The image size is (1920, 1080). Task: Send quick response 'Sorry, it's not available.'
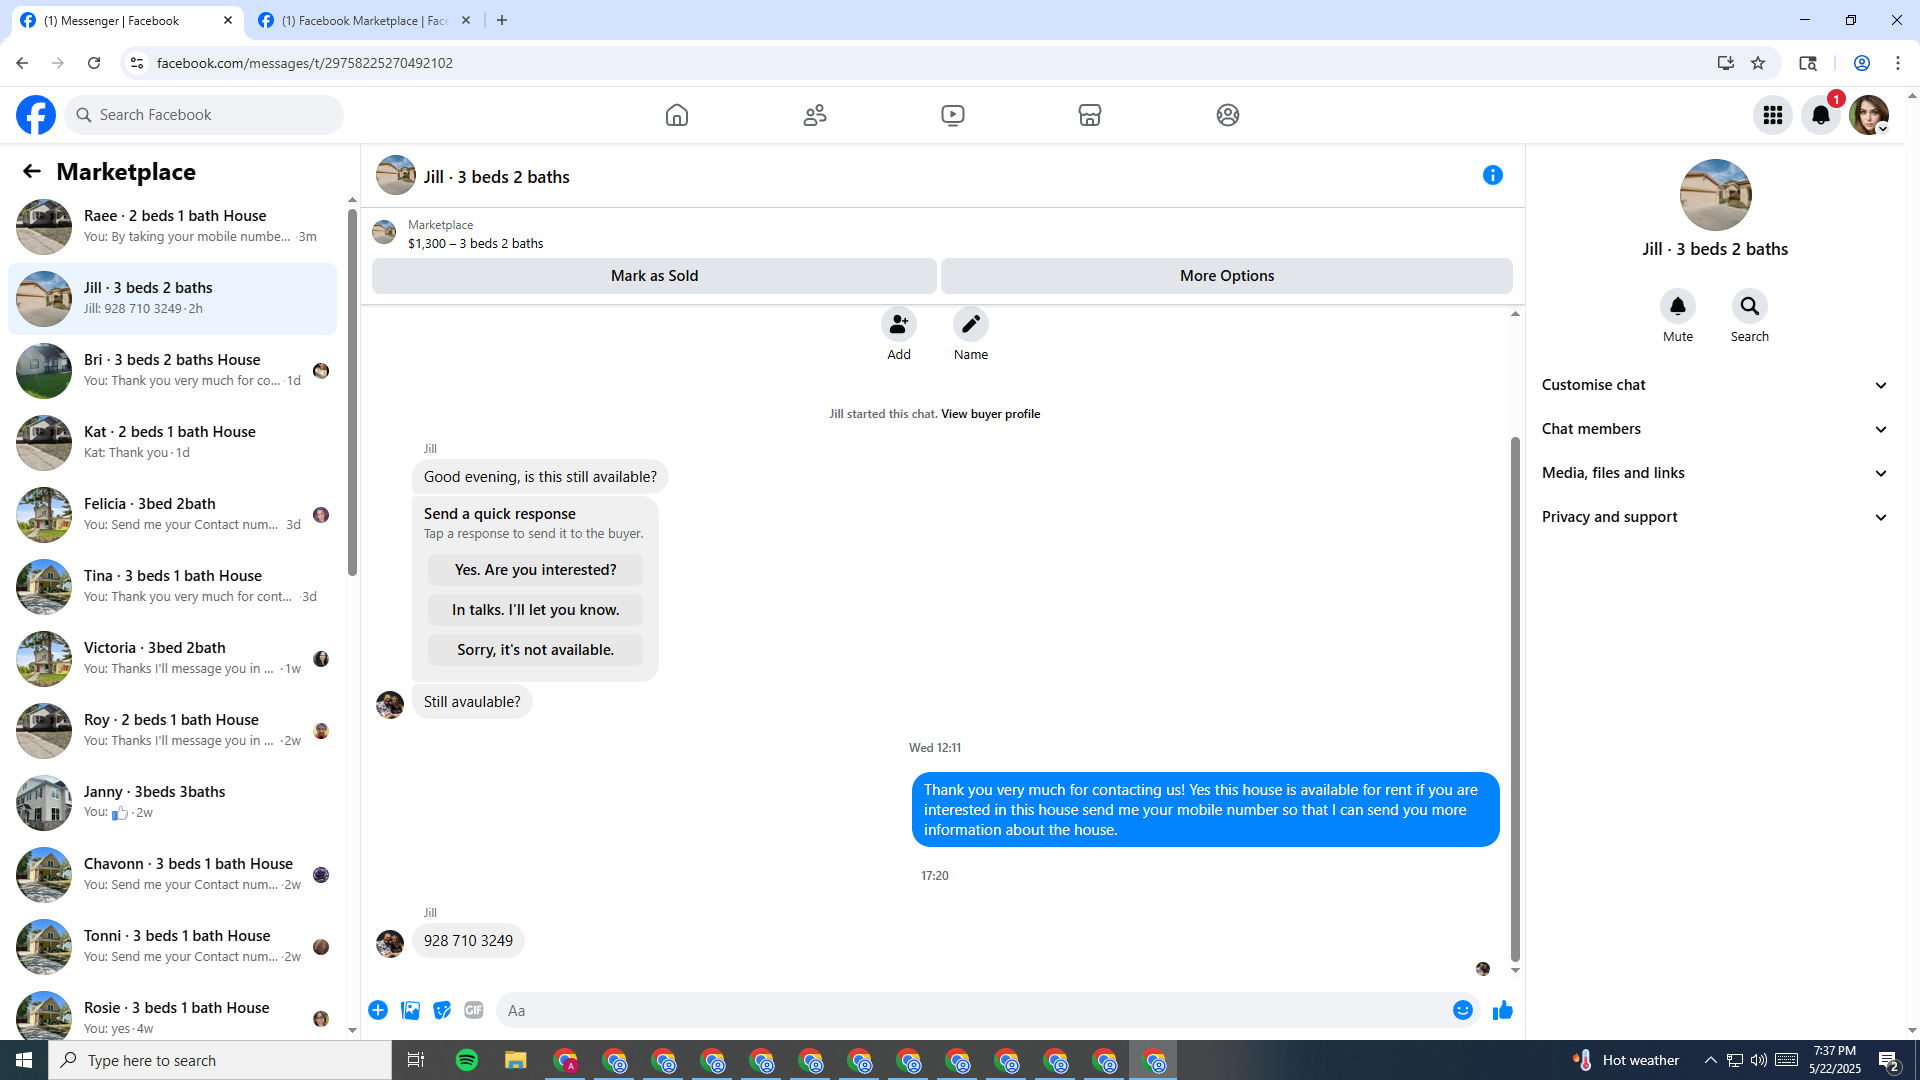tap(536, 650)
